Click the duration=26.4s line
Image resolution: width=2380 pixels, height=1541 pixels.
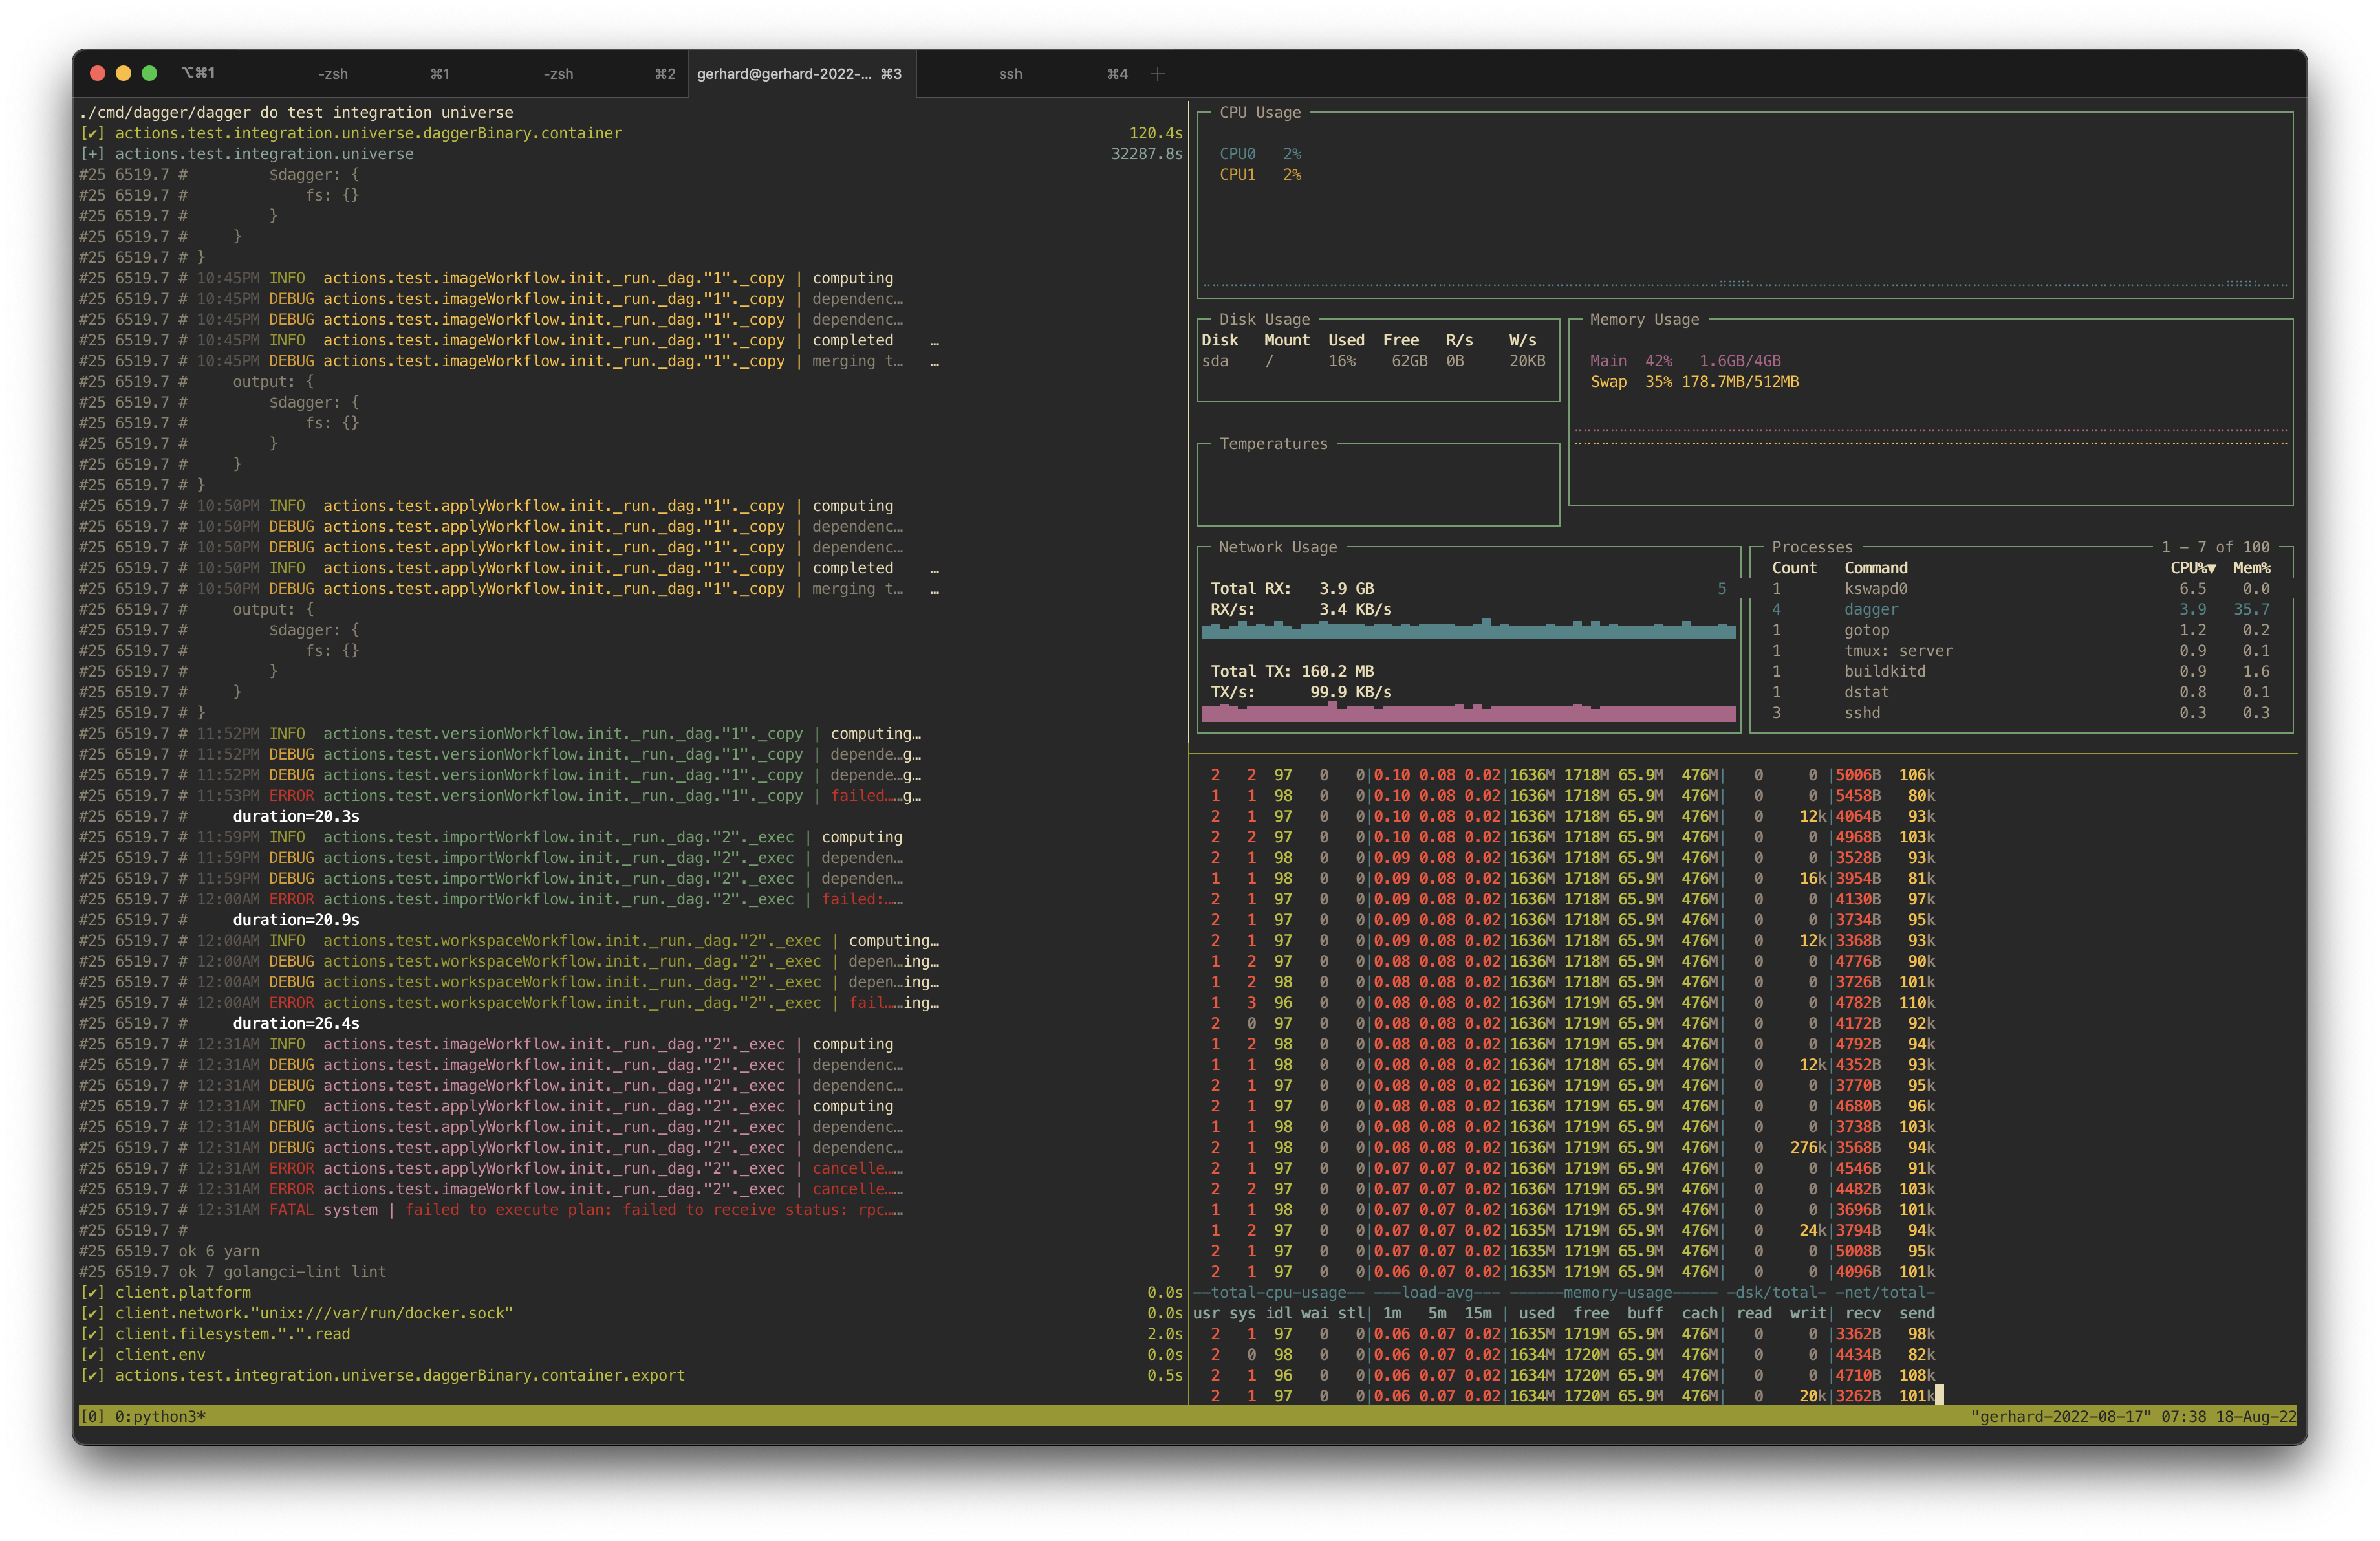(x=296, y=1024)
